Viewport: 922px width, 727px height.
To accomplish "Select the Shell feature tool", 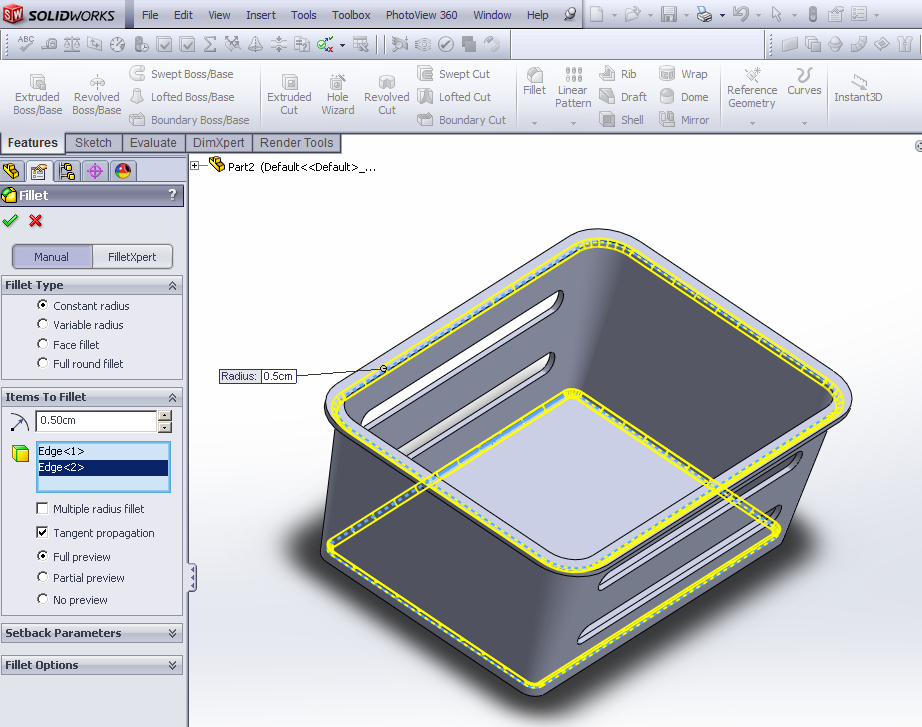I will tap(621, 120).
